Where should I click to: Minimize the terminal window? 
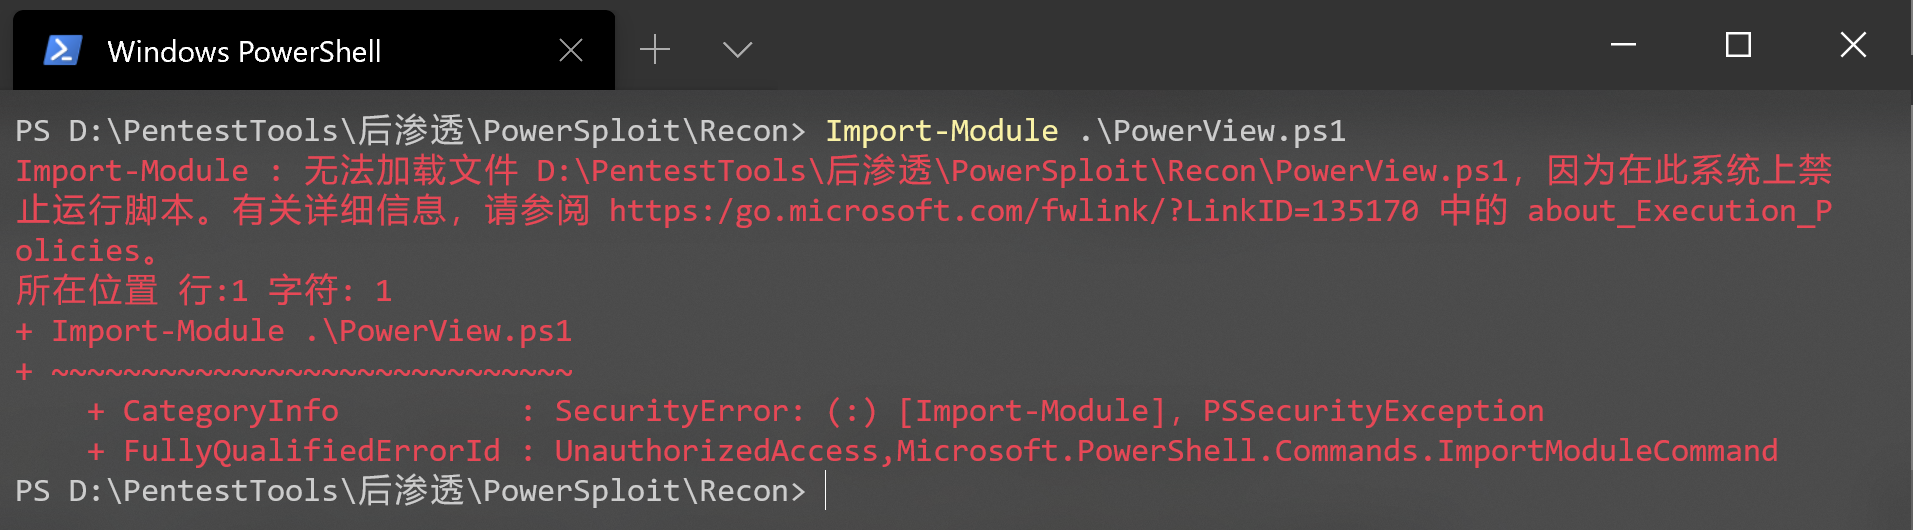point(1623,45)
